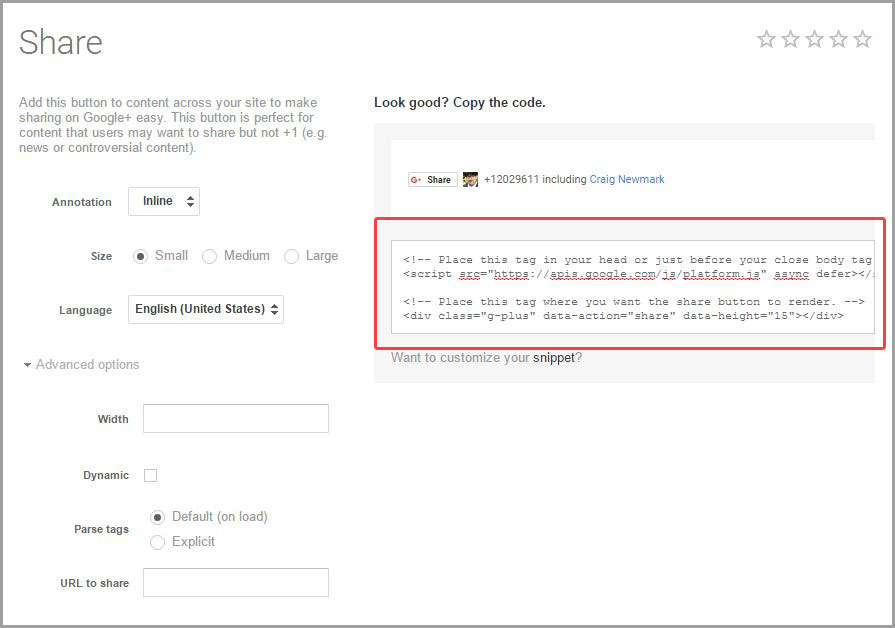Click the profile avatar next to Share button
The image size is (895, 628).
coord(470,179)
